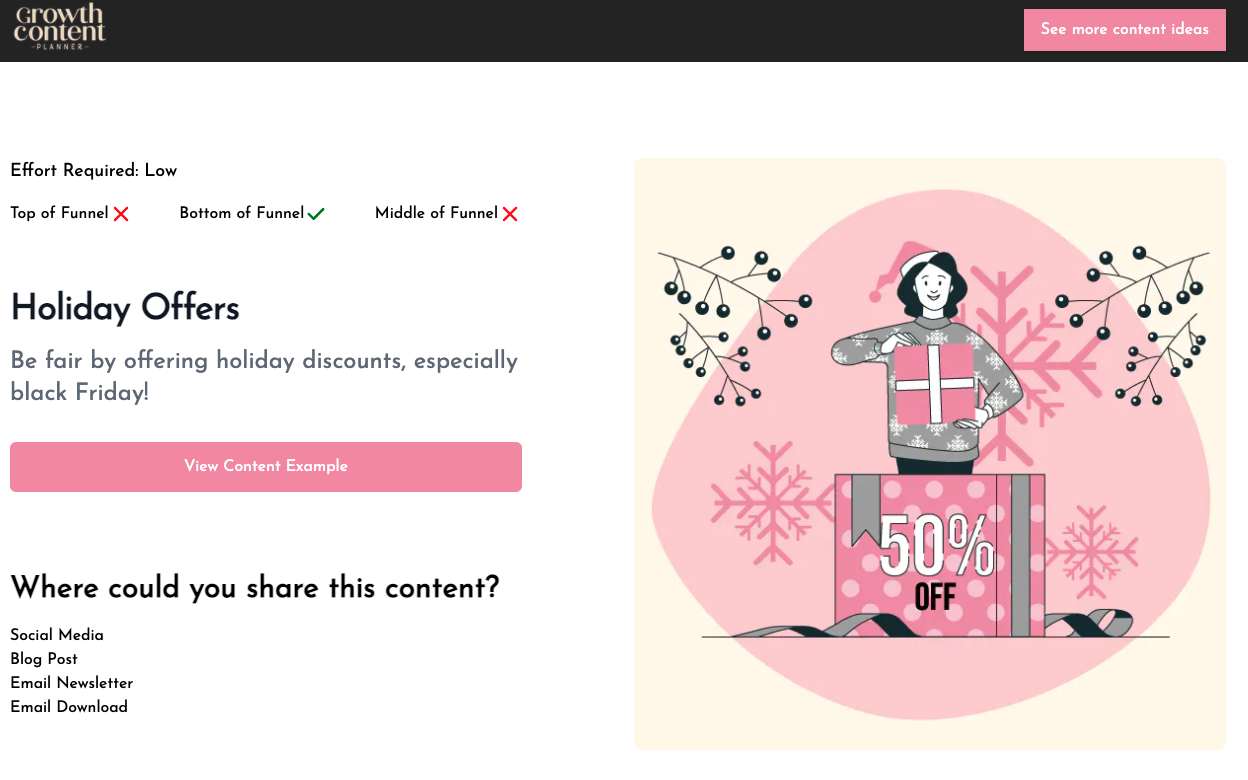
Task: Click the red X beside Top of Funnel
Action: (x=121, y=213)
